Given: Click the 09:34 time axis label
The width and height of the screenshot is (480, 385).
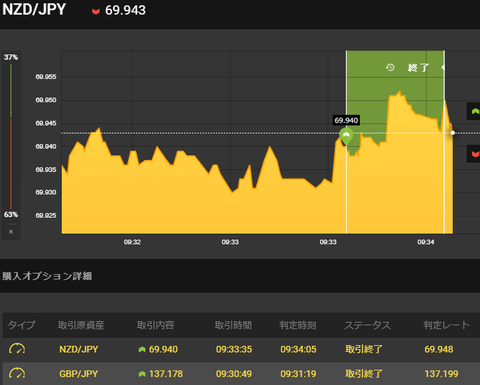Looking at the screenshot, I should coord(426,242).
